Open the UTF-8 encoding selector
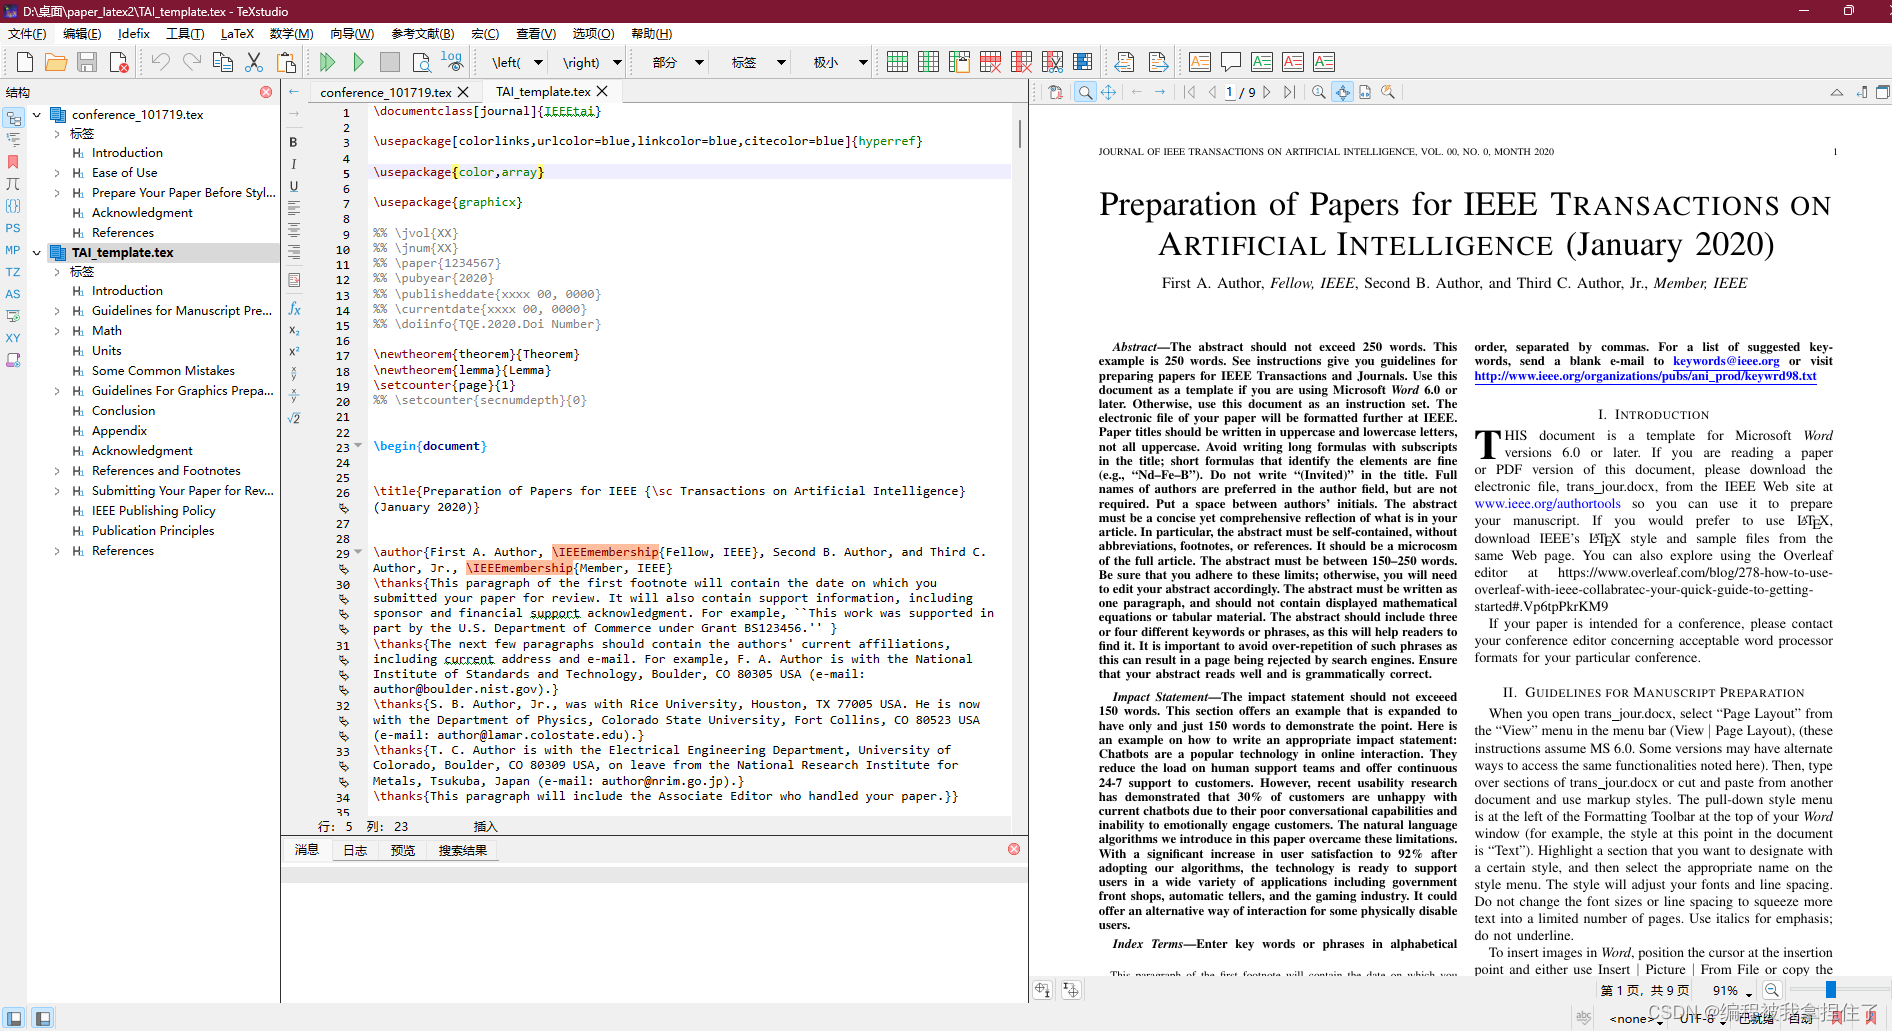 pos(1702,1018)
